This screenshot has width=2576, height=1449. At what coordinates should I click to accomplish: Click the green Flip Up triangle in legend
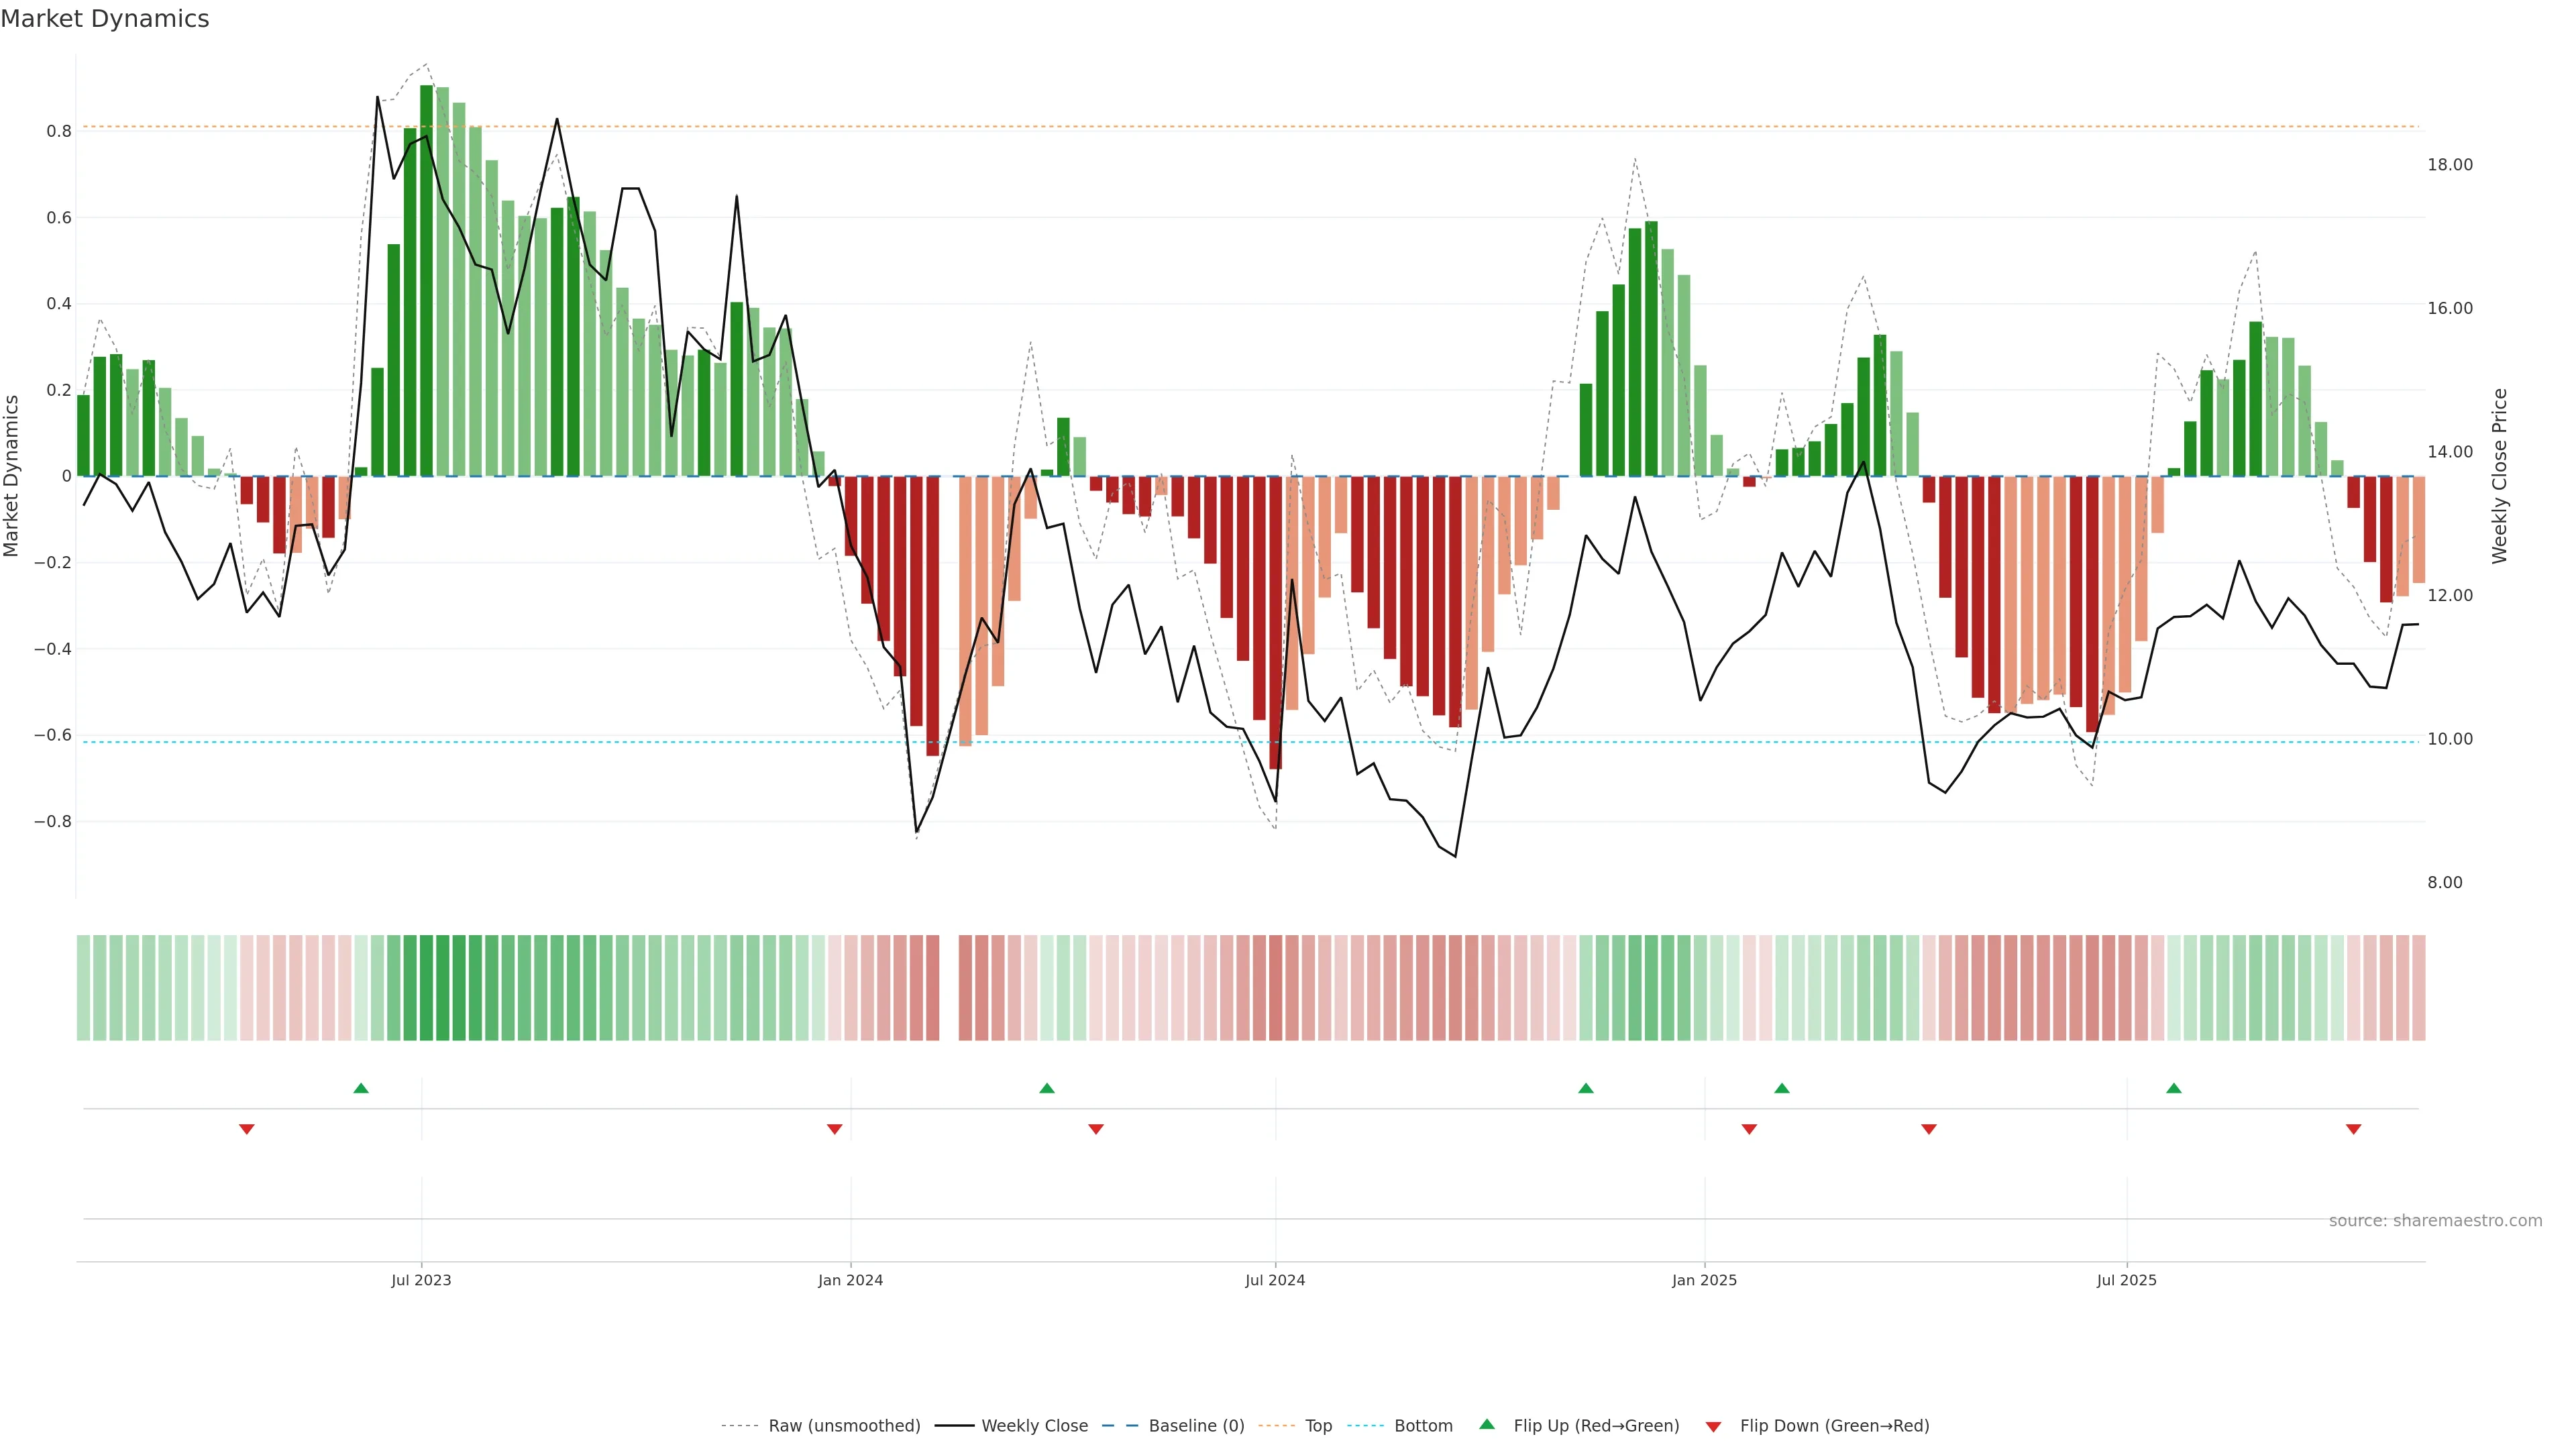point(1487,1424)
